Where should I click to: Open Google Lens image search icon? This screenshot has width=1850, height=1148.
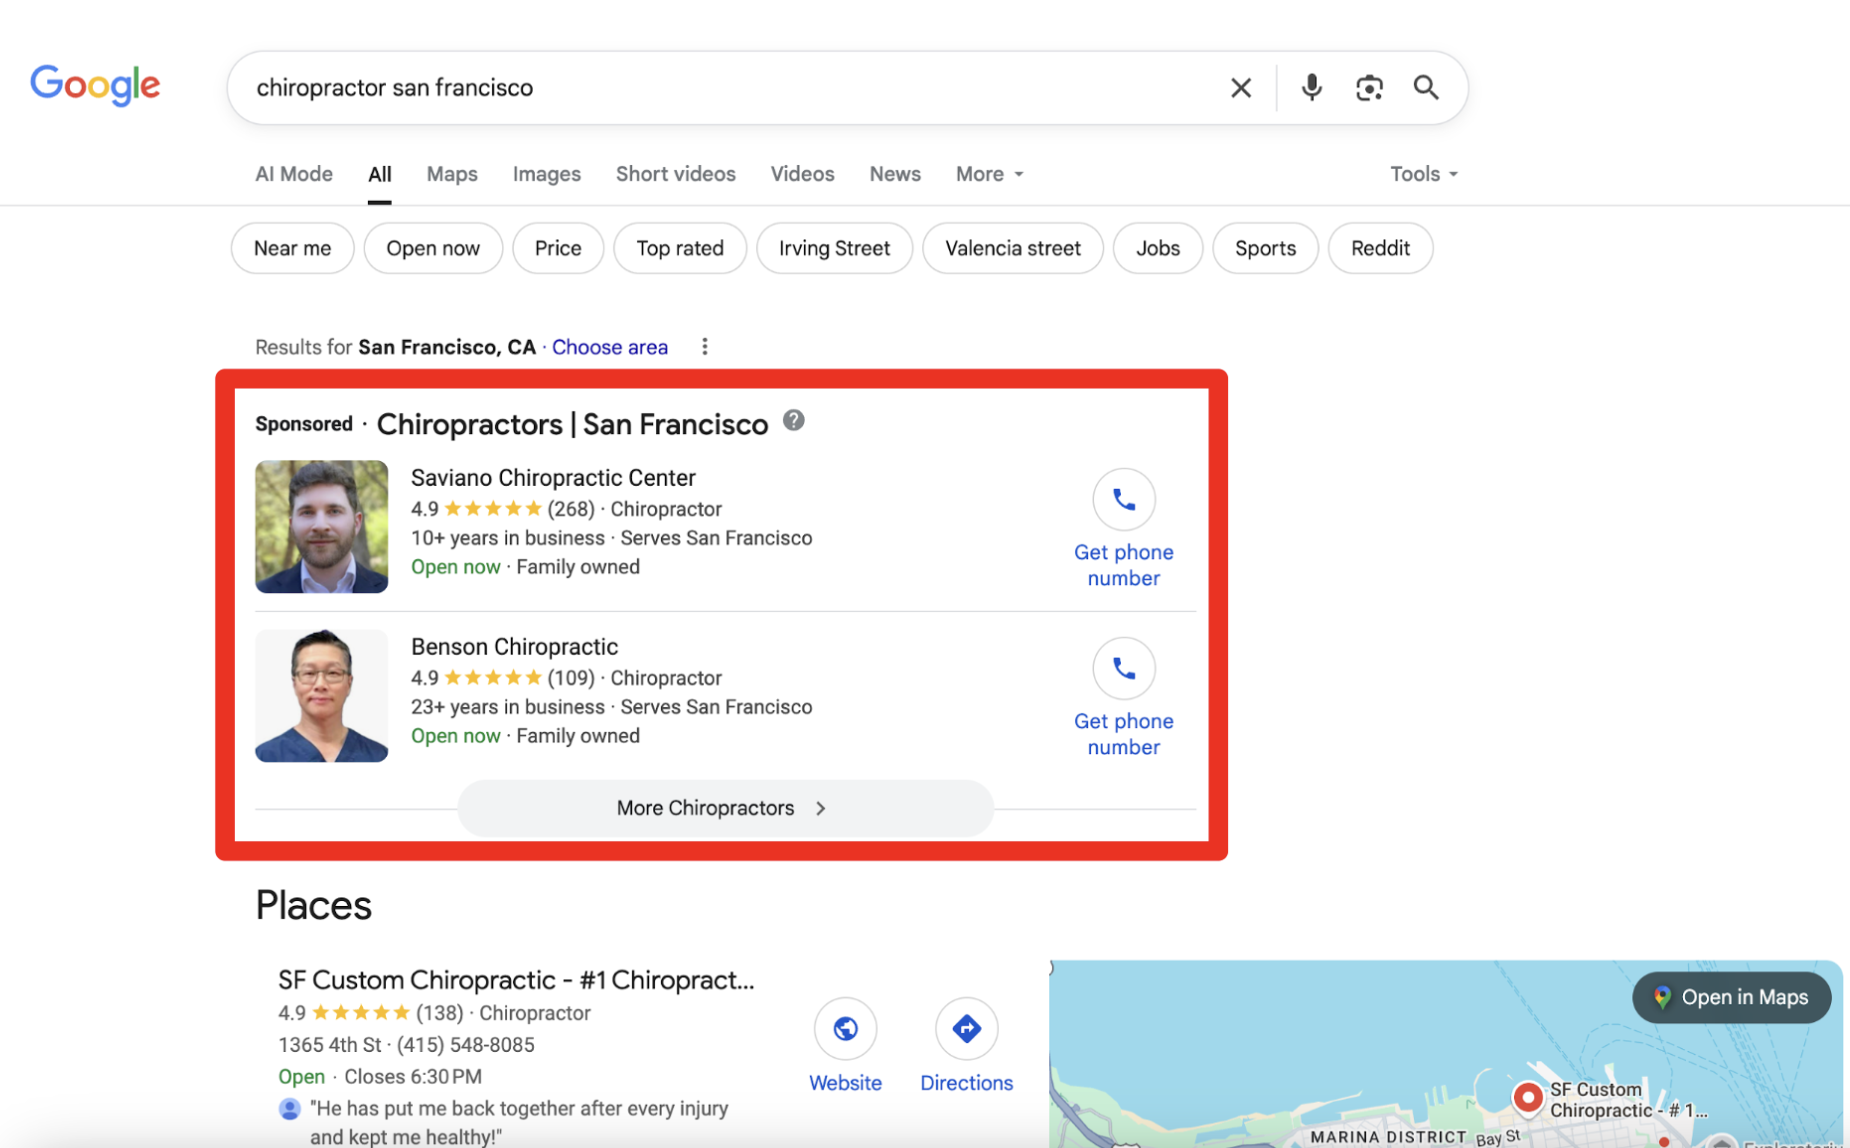(x=1369, y=88)
